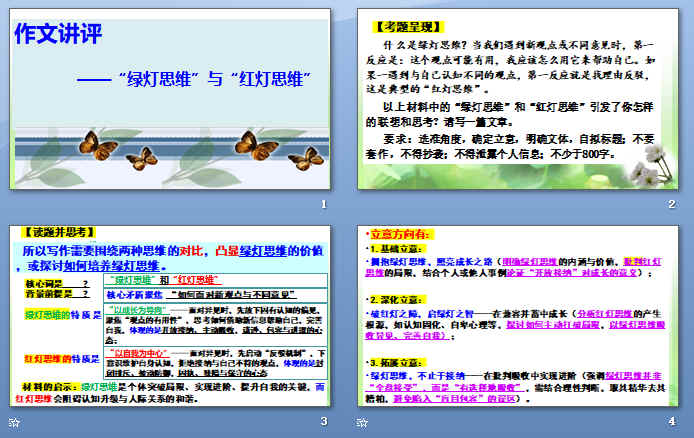Select the 读题并思考 slide thumbnail
This screenshot has height=438, width=694.
[x=170, y=318]
